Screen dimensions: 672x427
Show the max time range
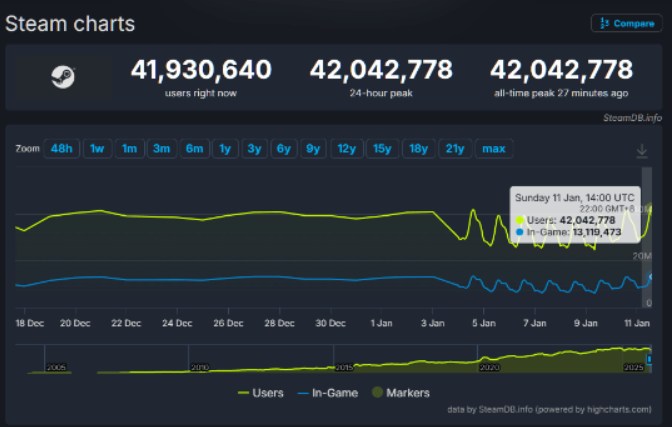point(493,149)
